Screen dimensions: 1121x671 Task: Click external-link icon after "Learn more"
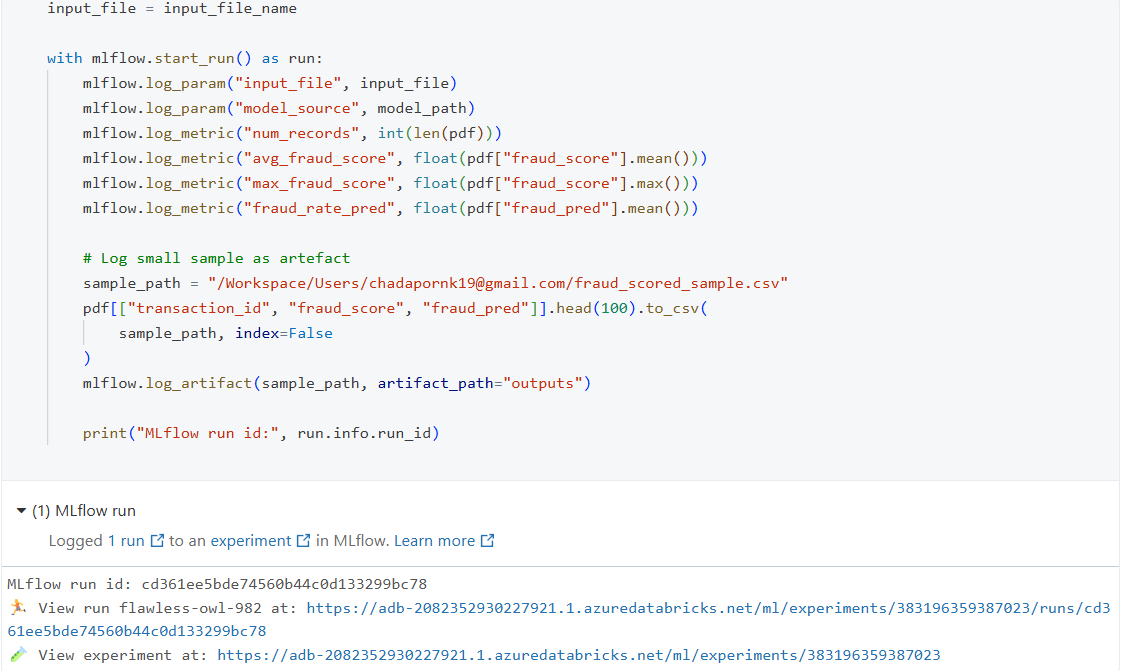(488, 541)
